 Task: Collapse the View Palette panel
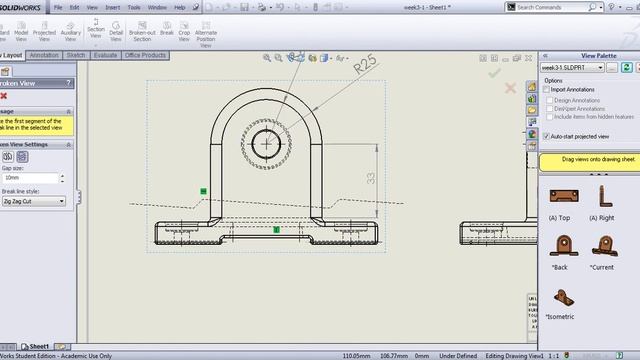tap(544, 56)
